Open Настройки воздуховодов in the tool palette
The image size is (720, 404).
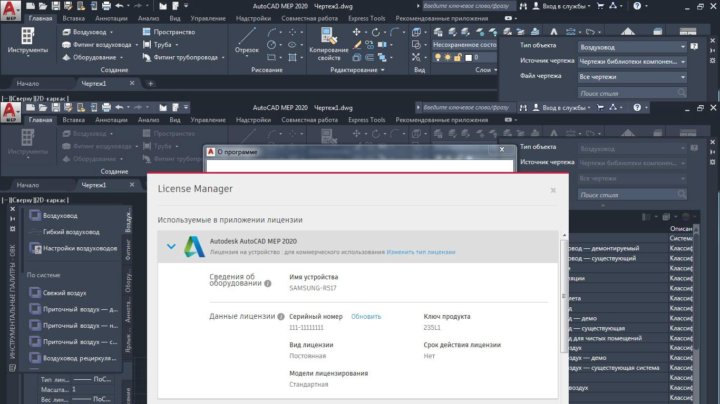[x=74, y=248]
